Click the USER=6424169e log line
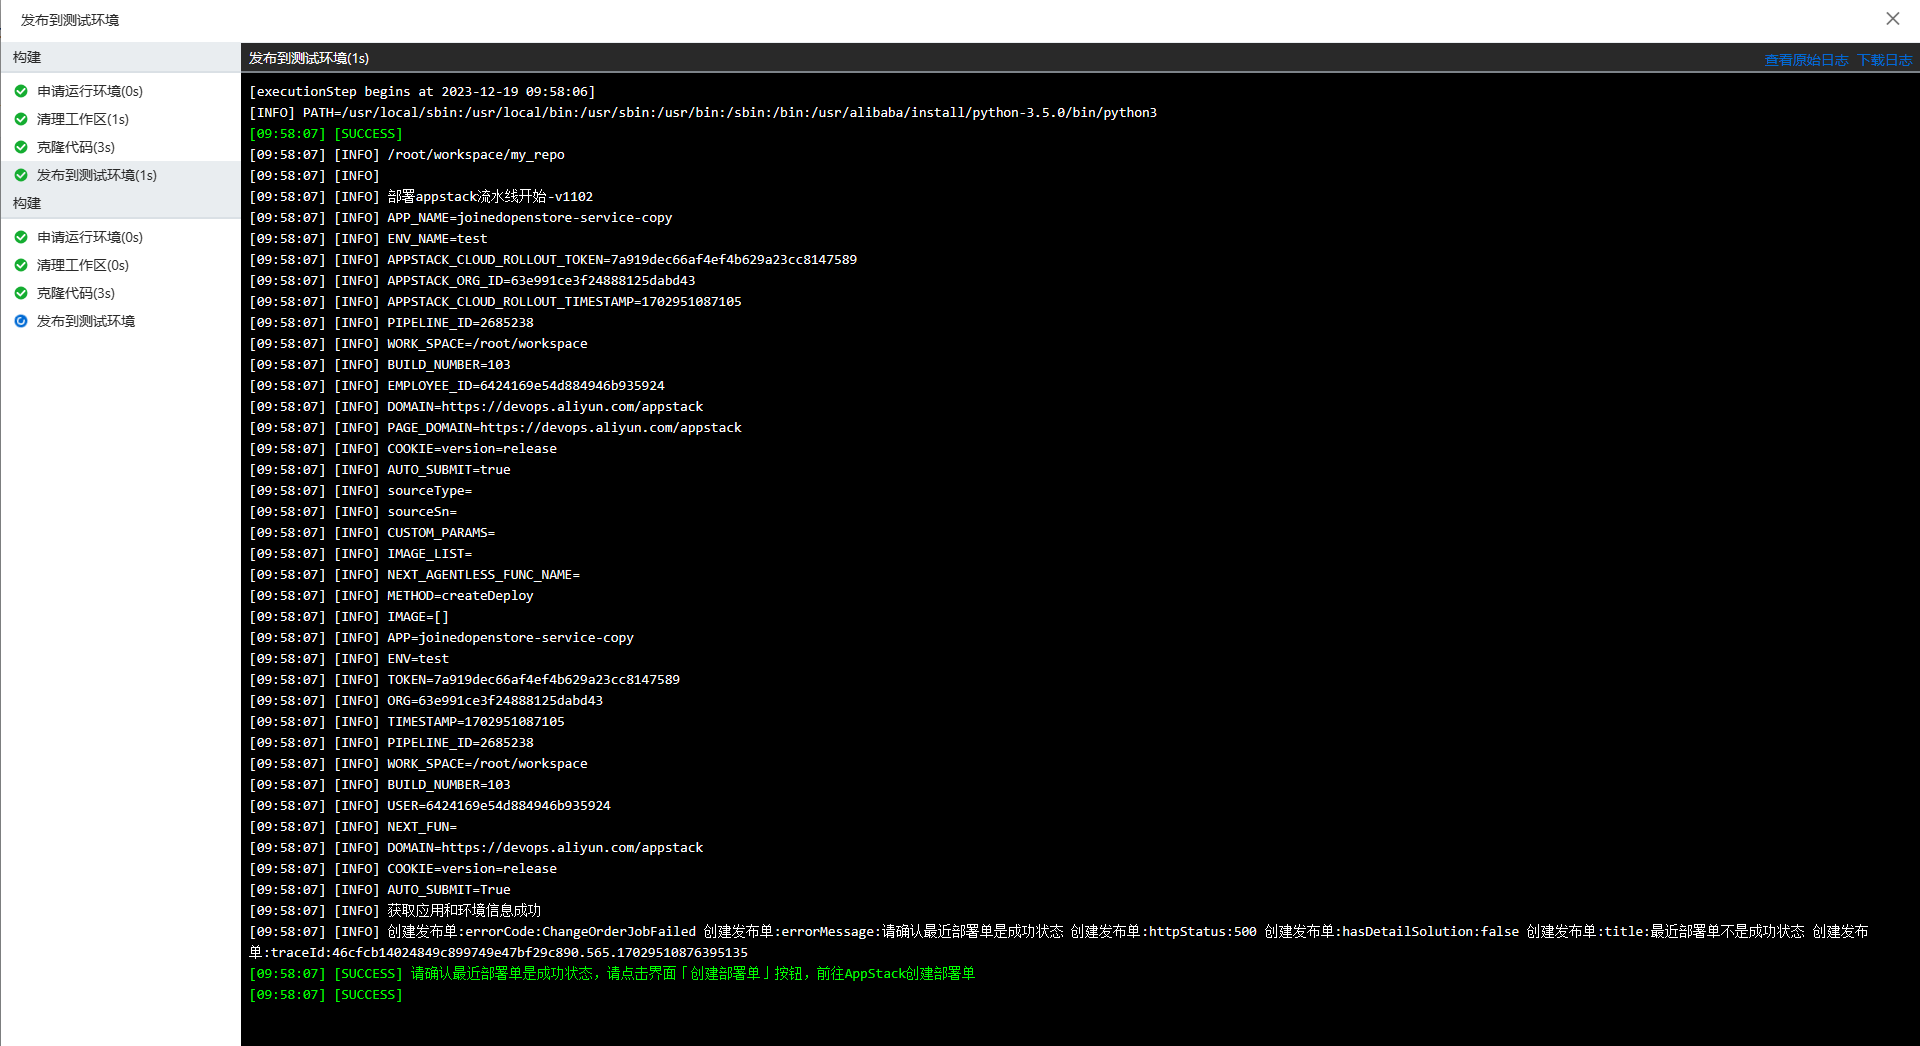Screen dimensions: 1920x1046 point(430,805)
